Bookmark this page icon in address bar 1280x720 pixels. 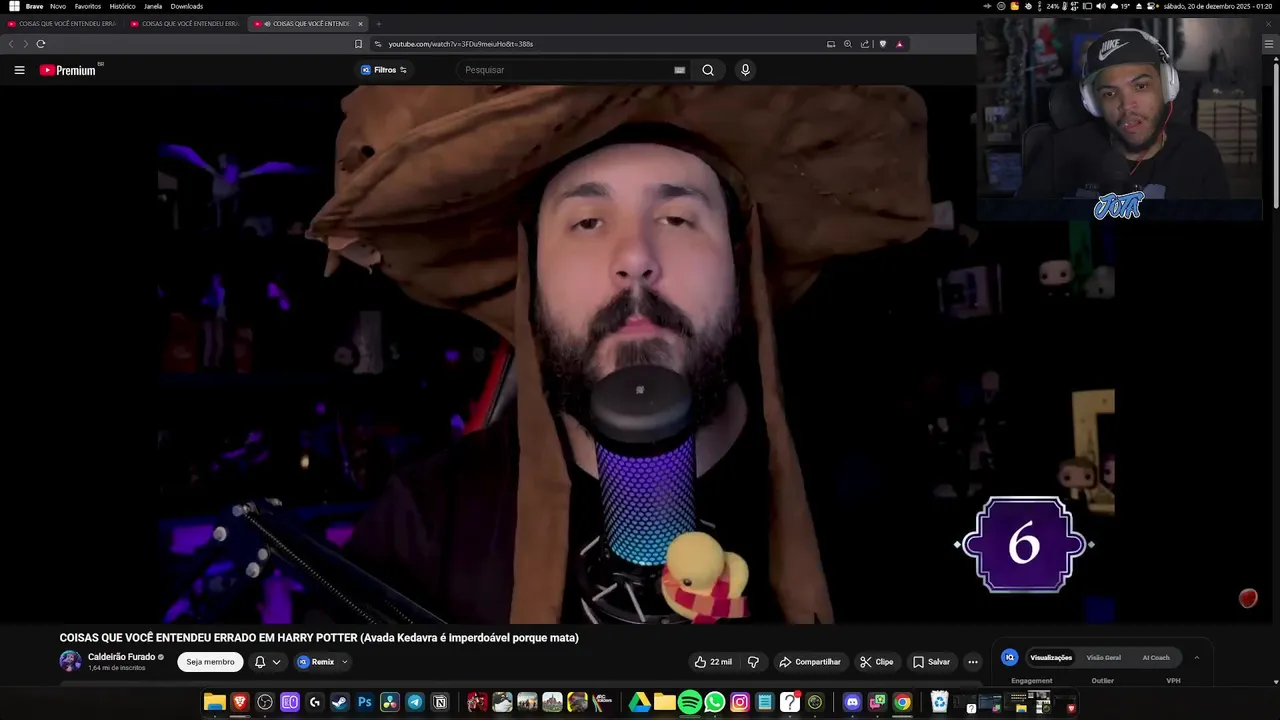pyautogui.click(x=358, y=44)
